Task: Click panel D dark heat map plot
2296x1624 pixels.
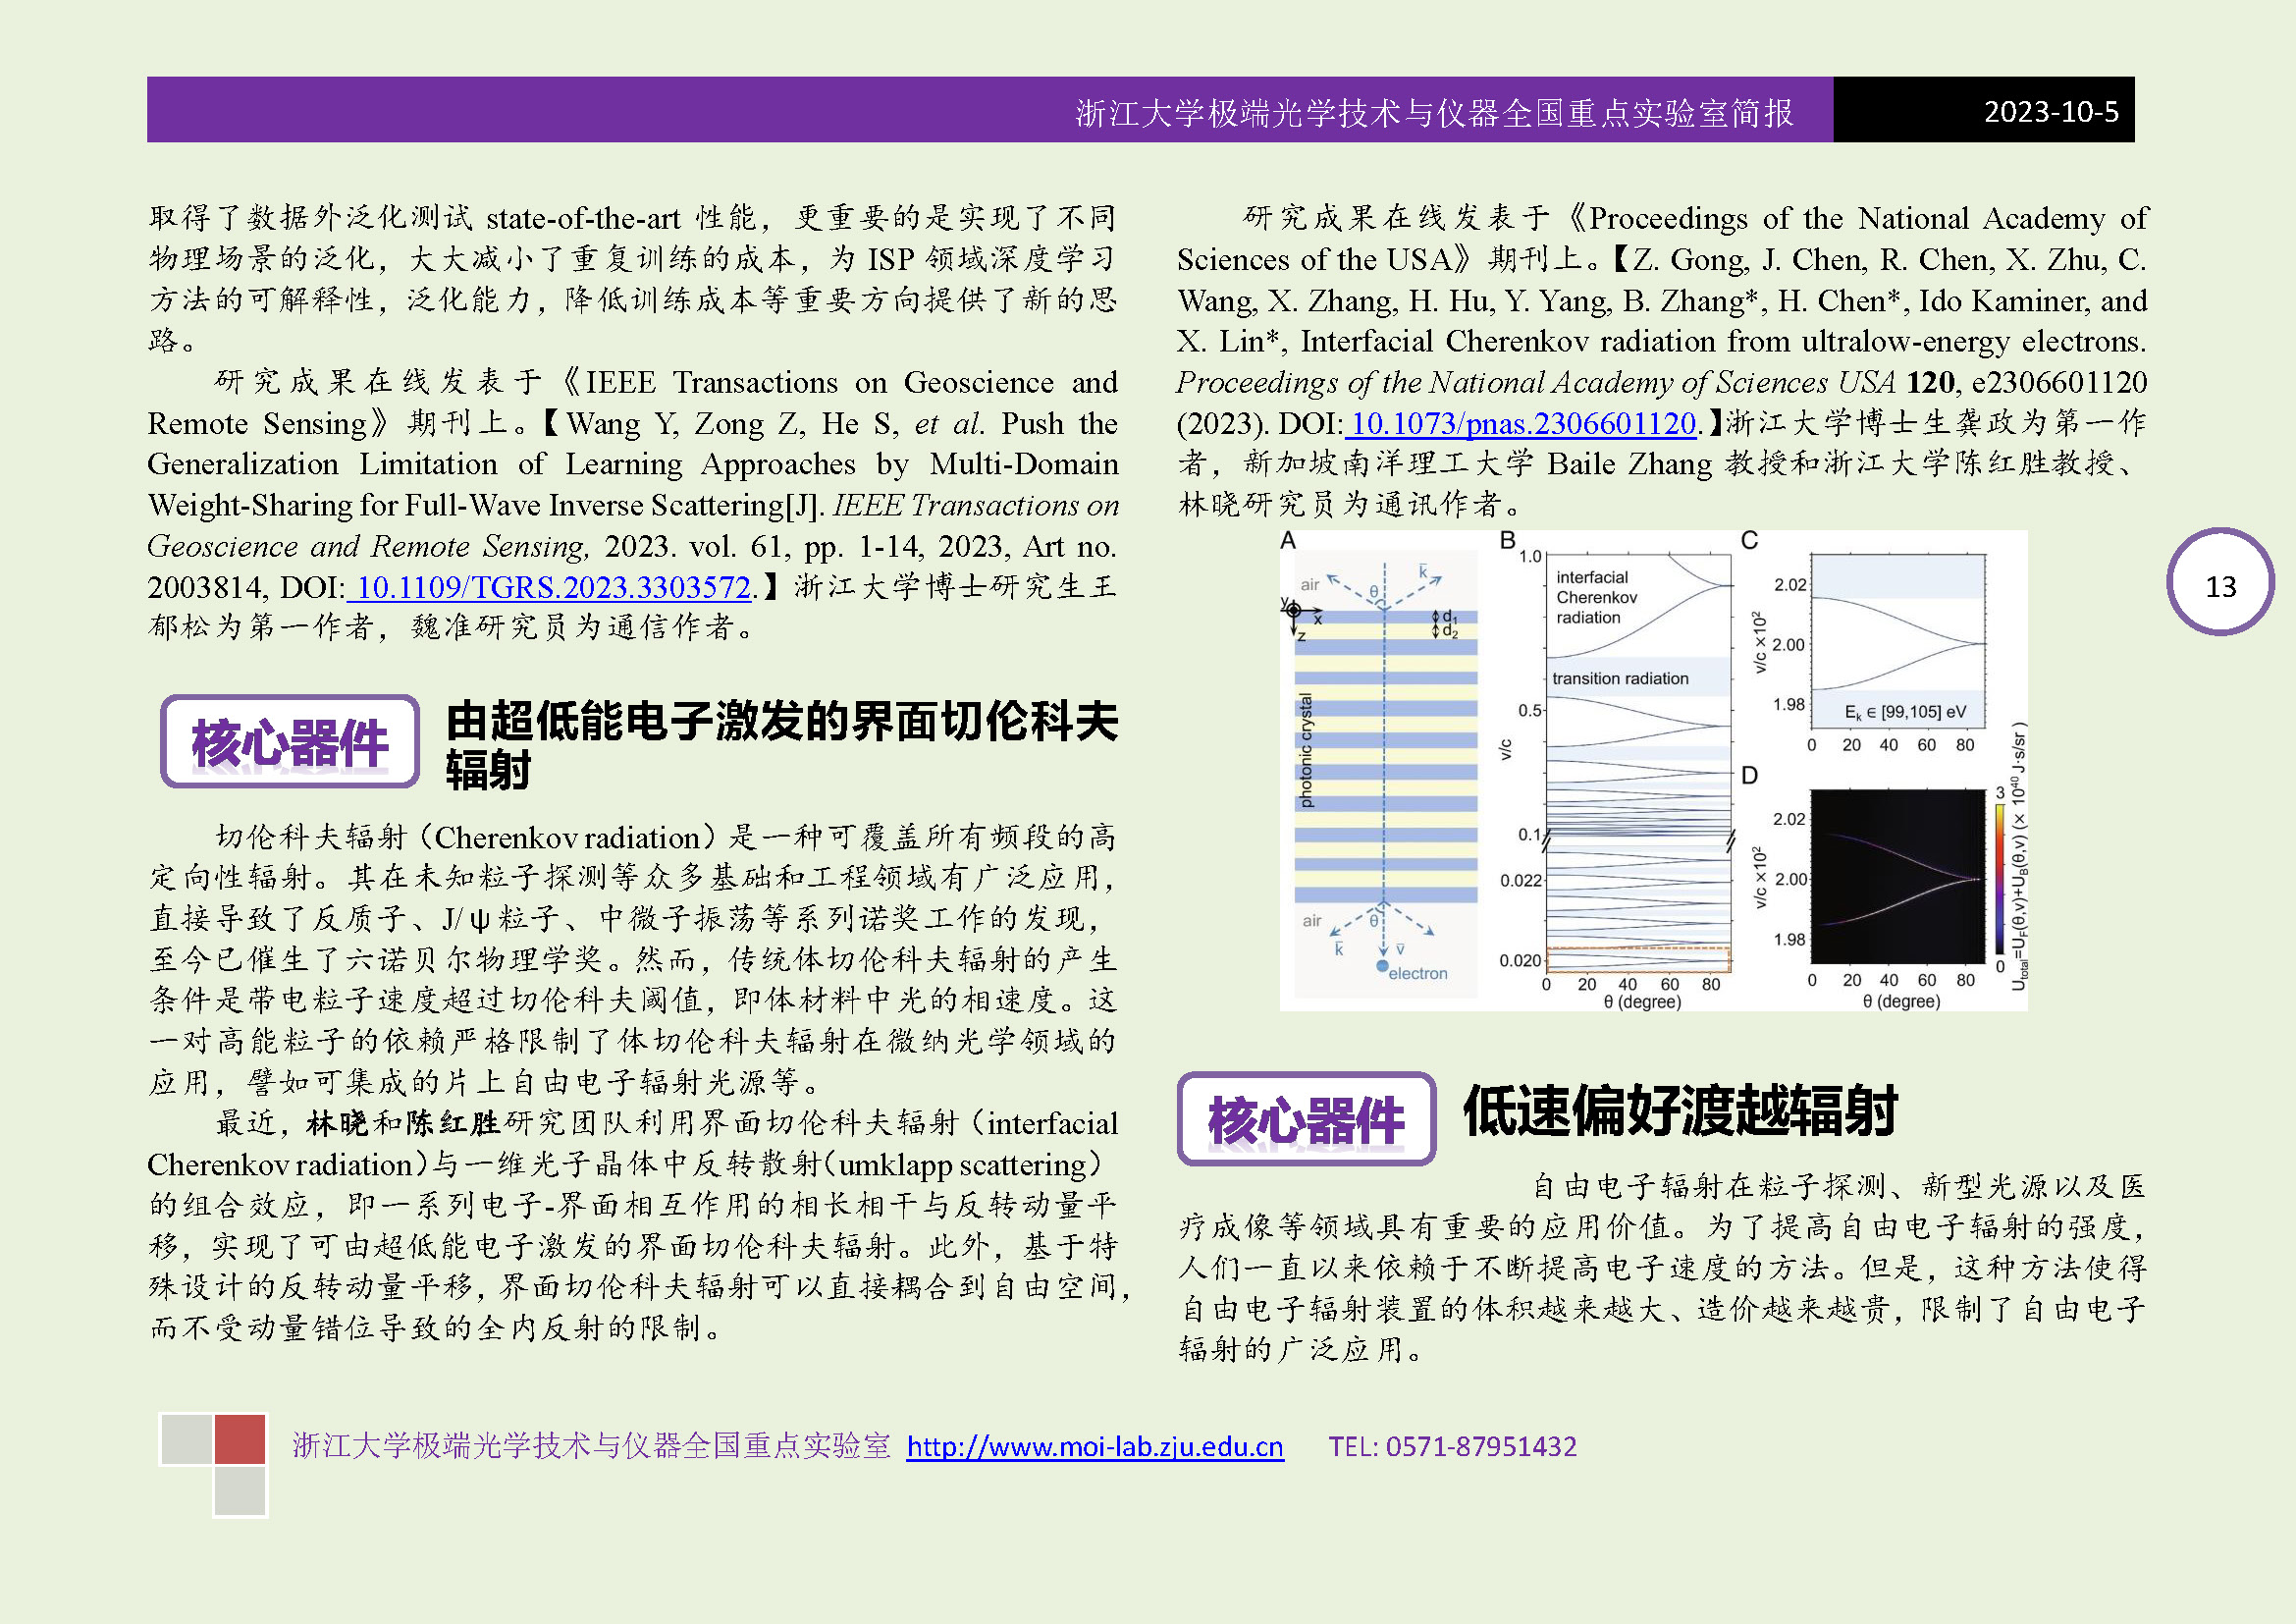Action: coord(1898,876)
